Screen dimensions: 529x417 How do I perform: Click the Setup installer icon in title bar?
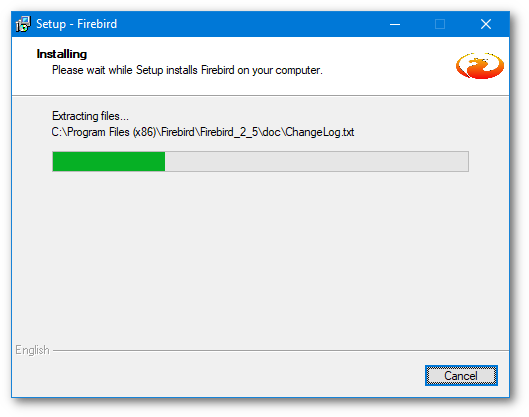click(23, 24)
